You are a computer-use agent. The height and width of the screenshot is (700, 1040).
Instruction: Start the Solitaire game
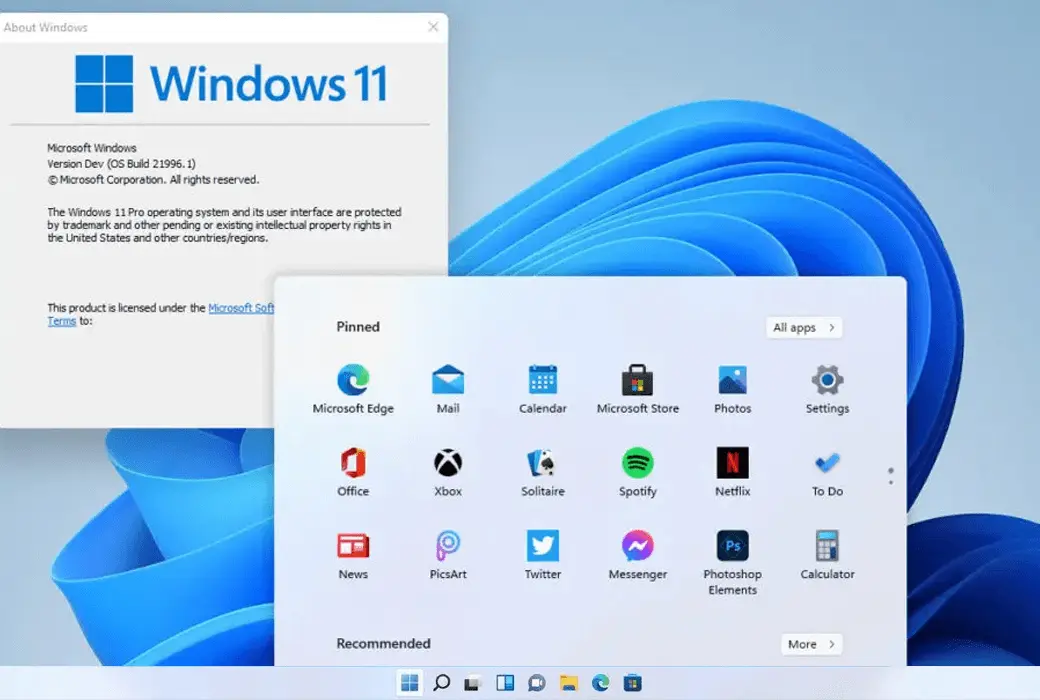[543, 472]
